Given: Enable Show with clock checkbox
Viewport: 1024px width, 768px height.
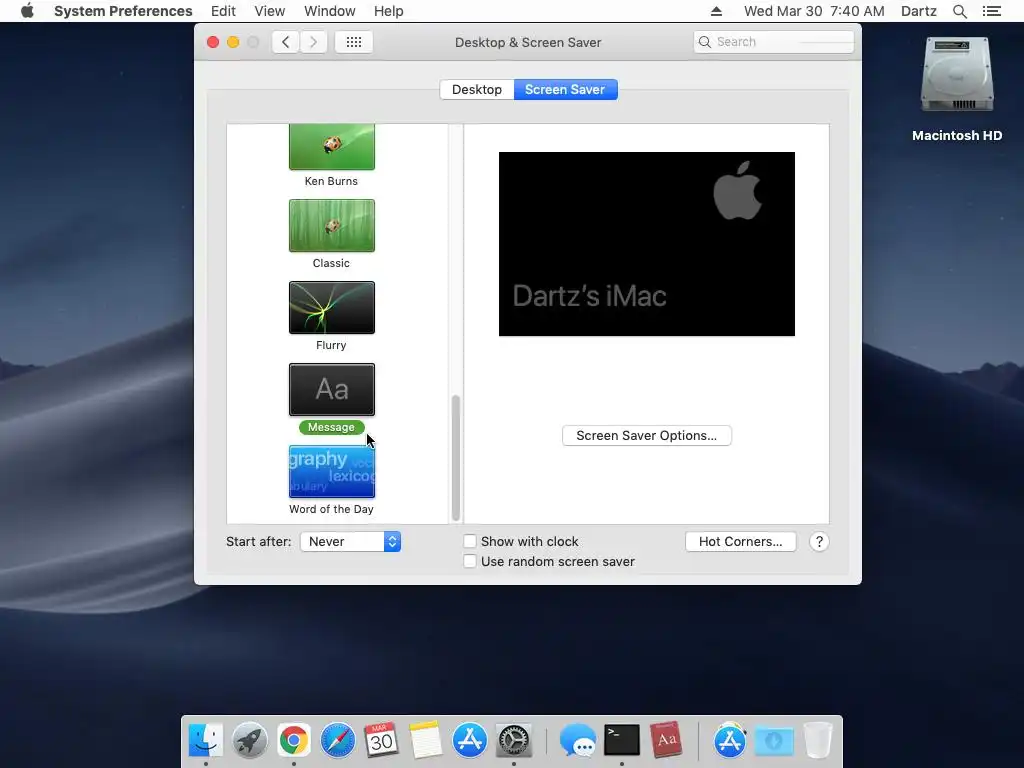Looking at the screenshot, I should click(470, 541).
